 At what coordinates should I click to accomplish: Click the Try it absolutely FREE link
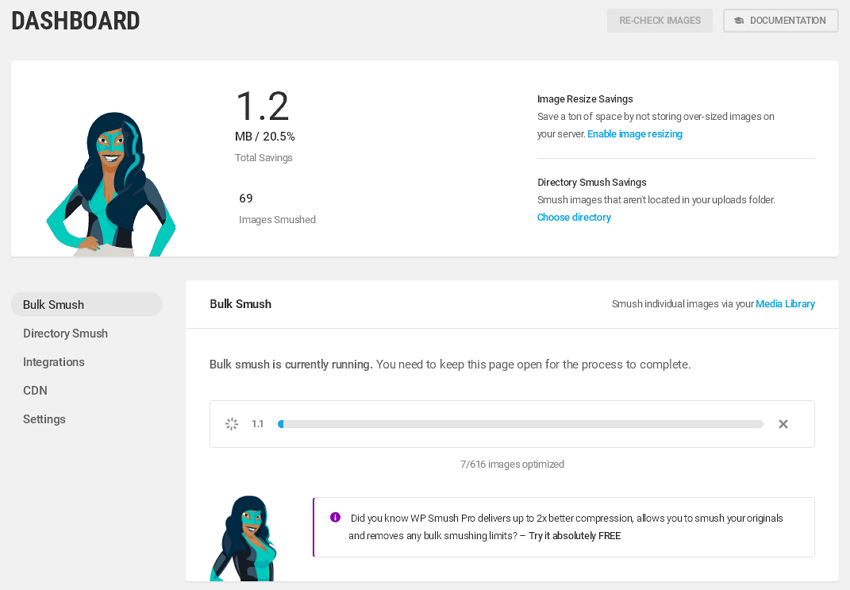click(575, 536)
